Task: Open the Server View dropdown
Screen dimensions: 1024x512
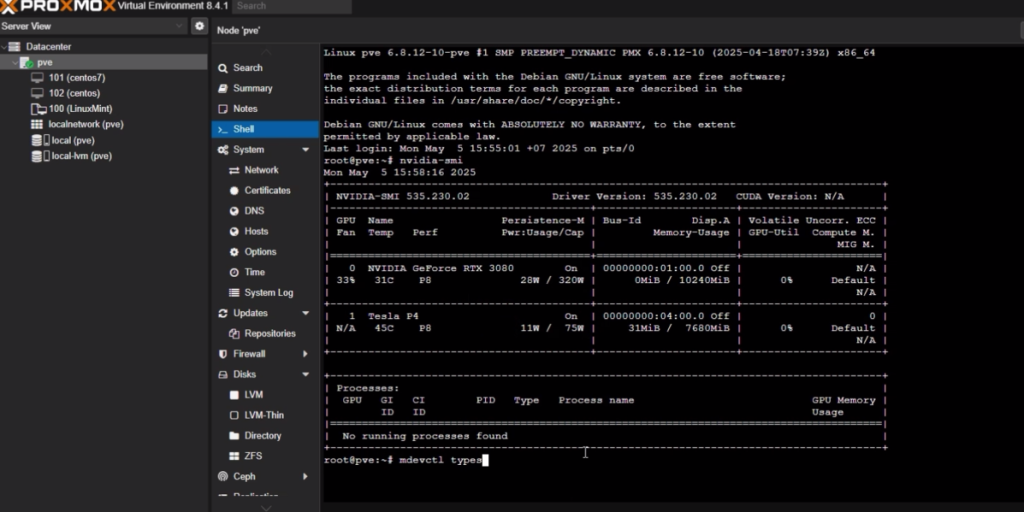Action: 93,26
